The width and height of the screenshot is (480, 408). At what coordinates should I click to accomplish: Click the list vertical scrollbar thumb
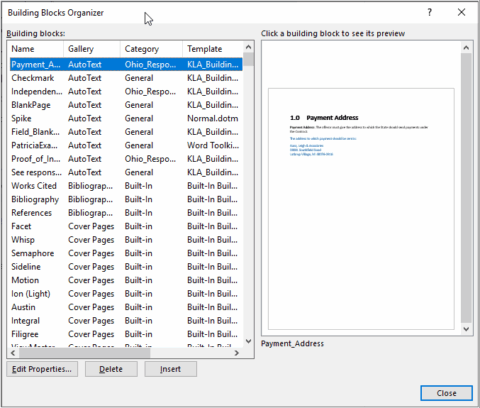coord(248,59)
